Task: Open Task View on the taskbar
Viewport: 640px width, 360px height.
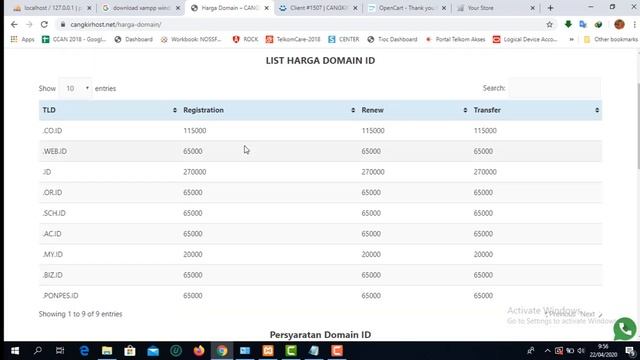Action: [60, 351]
